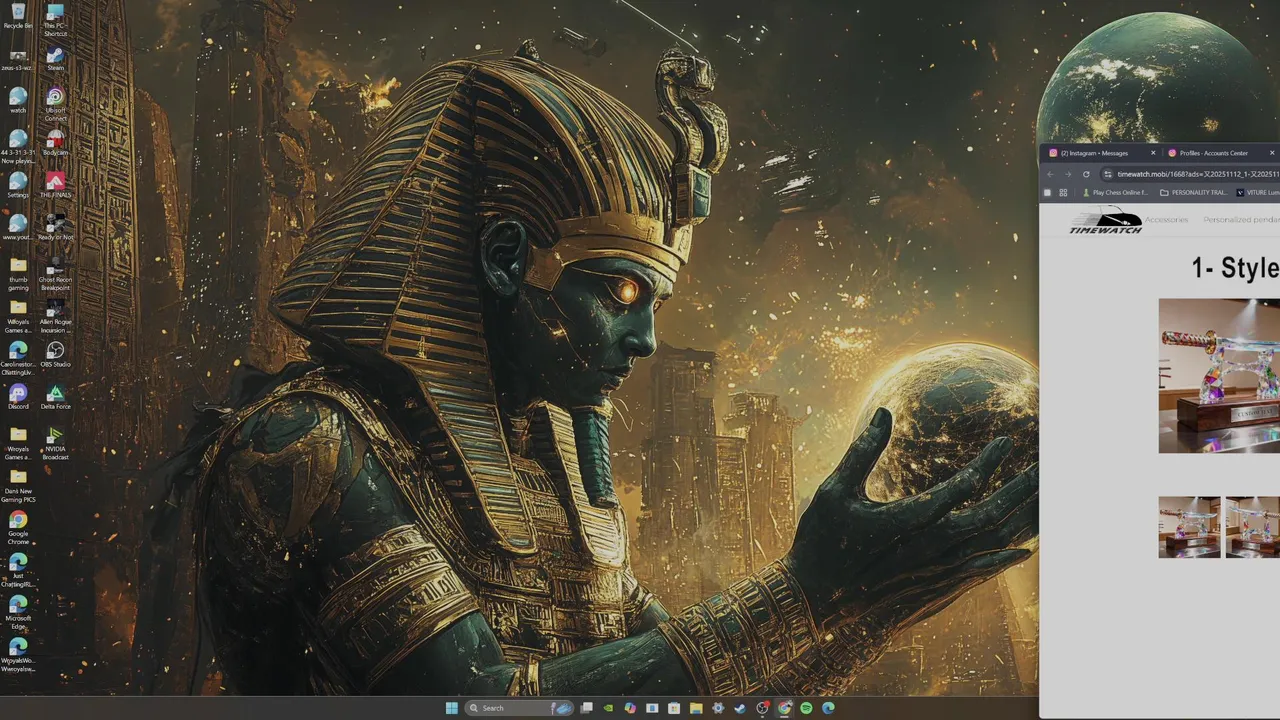This screenshot has width=1280, height=720.
Task: Open the www.yout... desktop shortcut
Action: click(x=18, y=227)
